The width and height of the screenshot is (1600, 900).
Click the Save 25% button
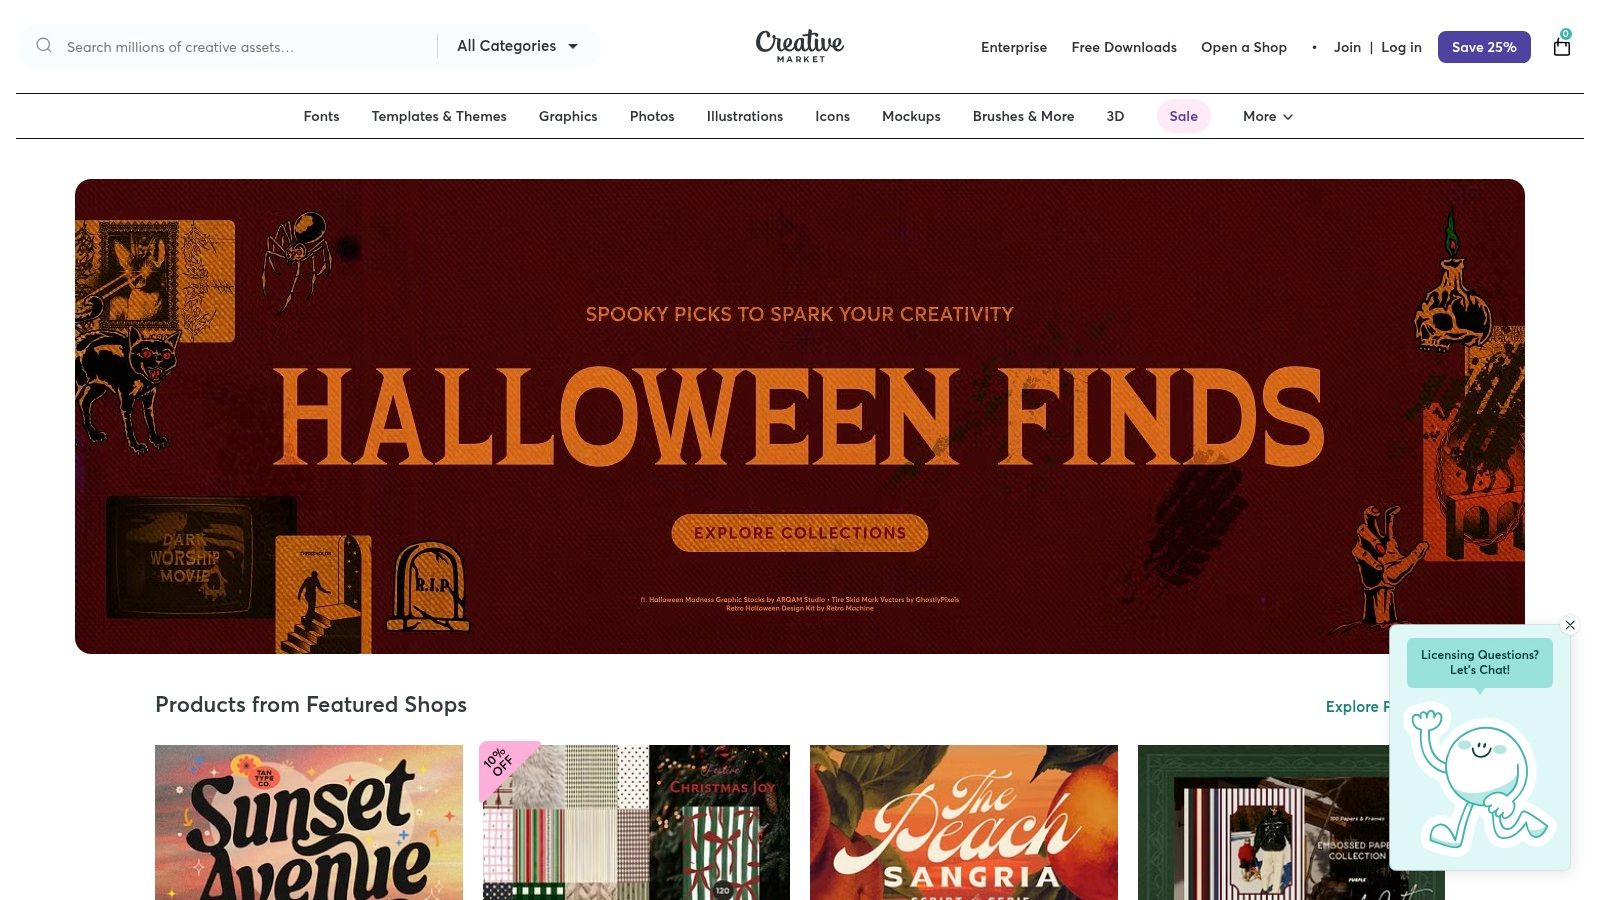[1484, 47]
